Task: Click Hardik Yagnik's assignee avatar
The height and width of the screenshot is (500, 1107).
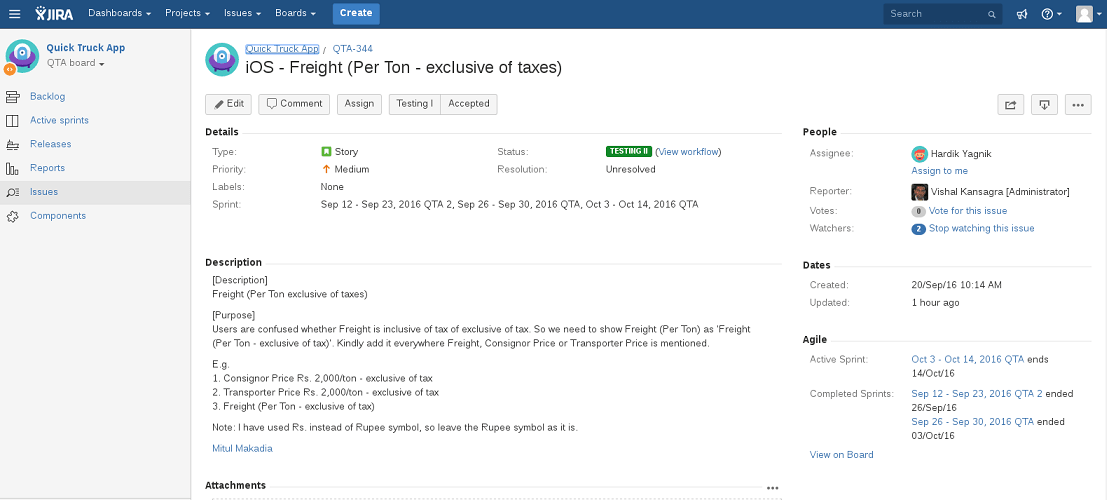Action: (x=919, y=154)
